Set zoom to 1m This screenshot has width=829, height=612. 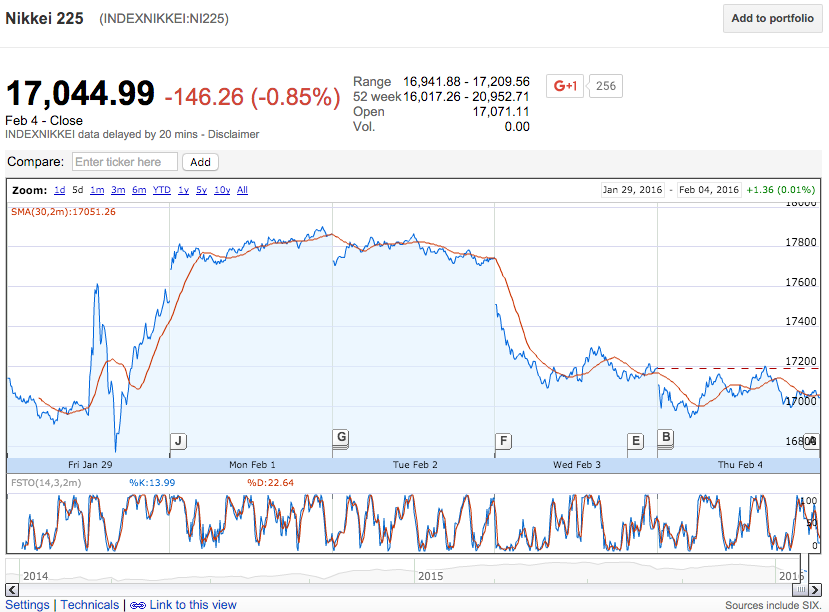tap(97, 190)
